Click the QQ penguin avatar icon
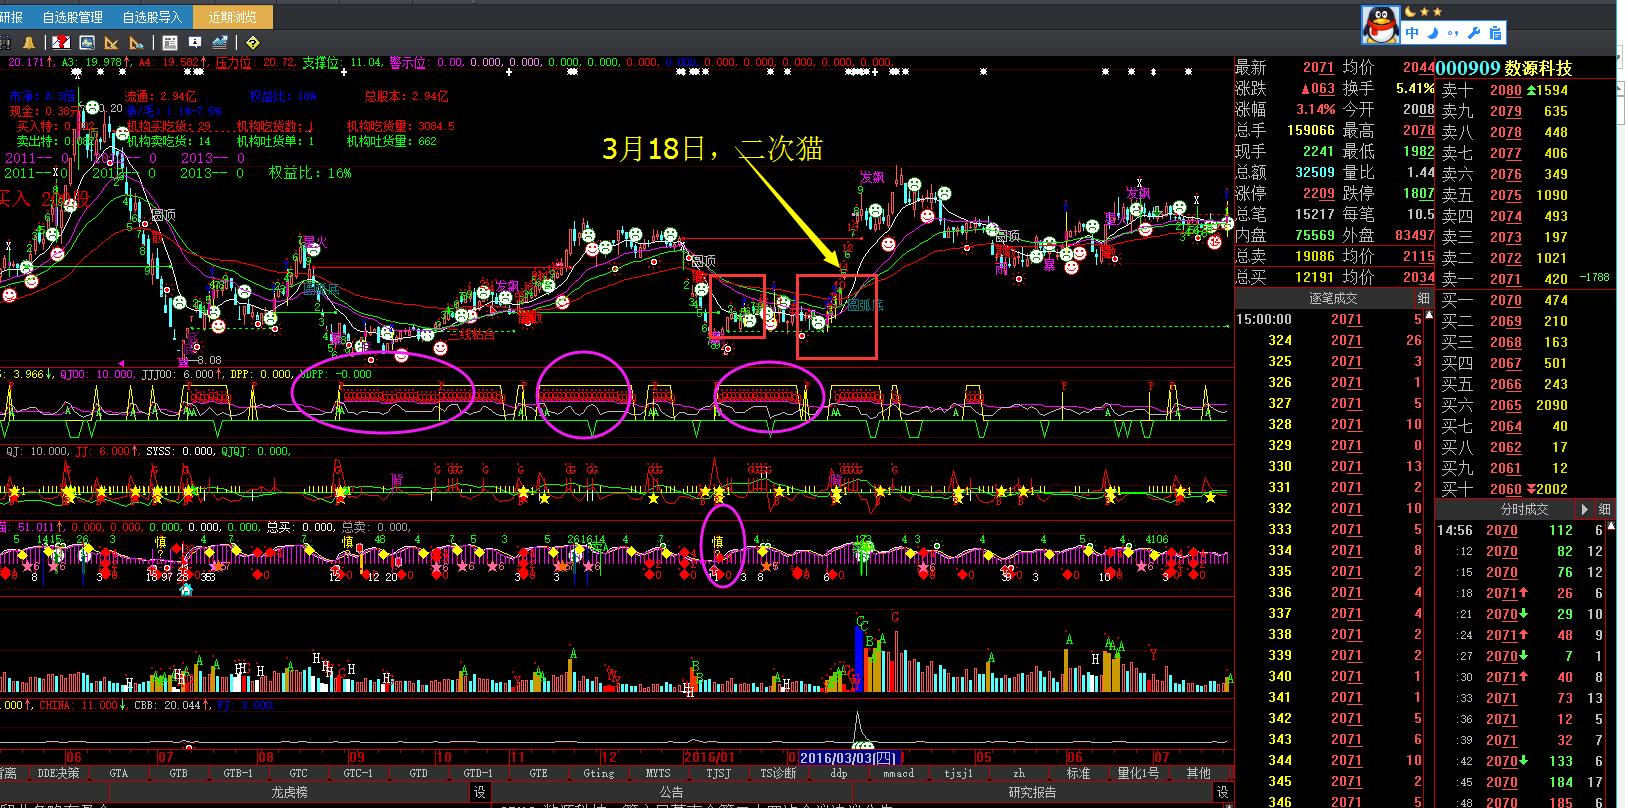 coord(1381,25)
